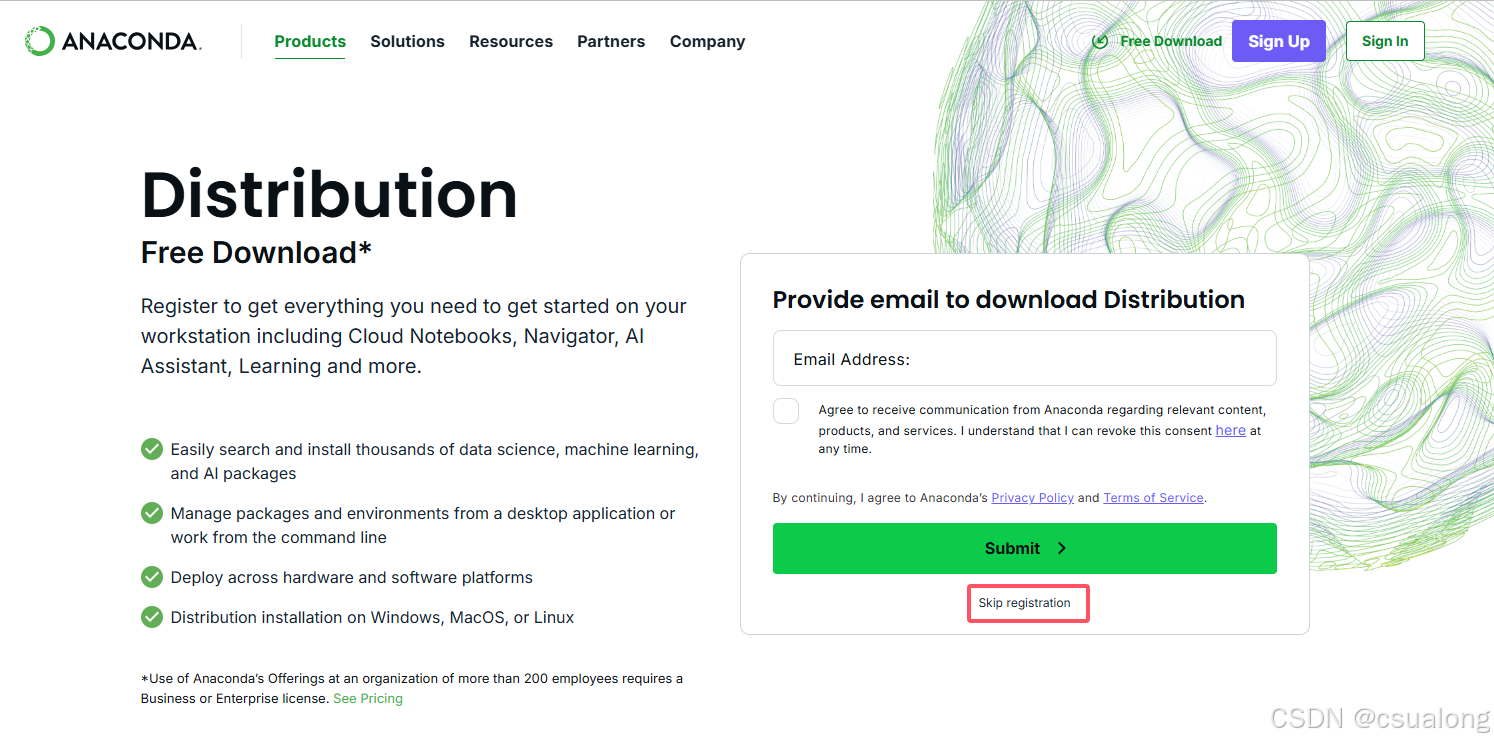Click the 'Deploy across hardware and software platforms' text
The image size is (1494, 744).
[x=352, y=577]
